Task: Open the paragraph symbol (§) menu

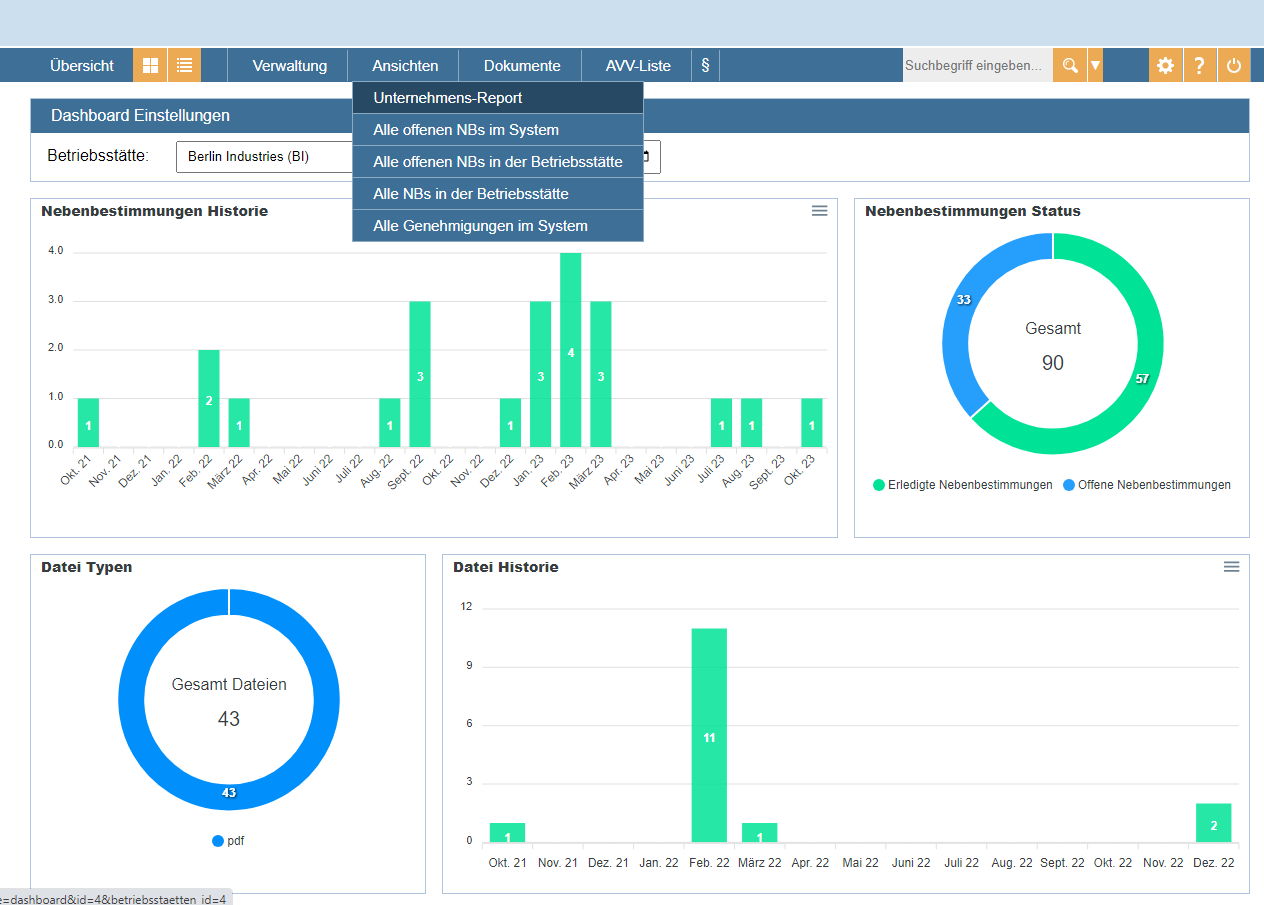Action: 705,66
